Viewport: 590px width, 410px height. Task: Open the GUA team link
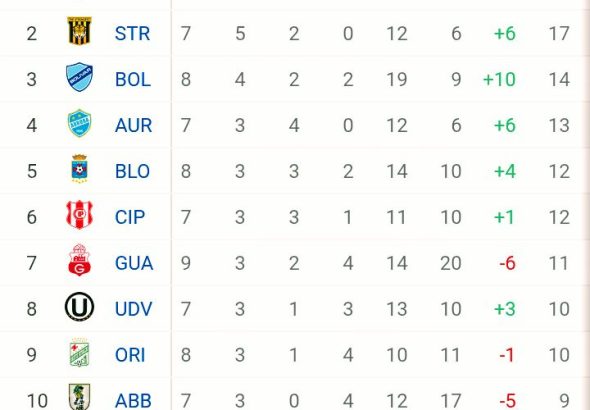(134, 263)
